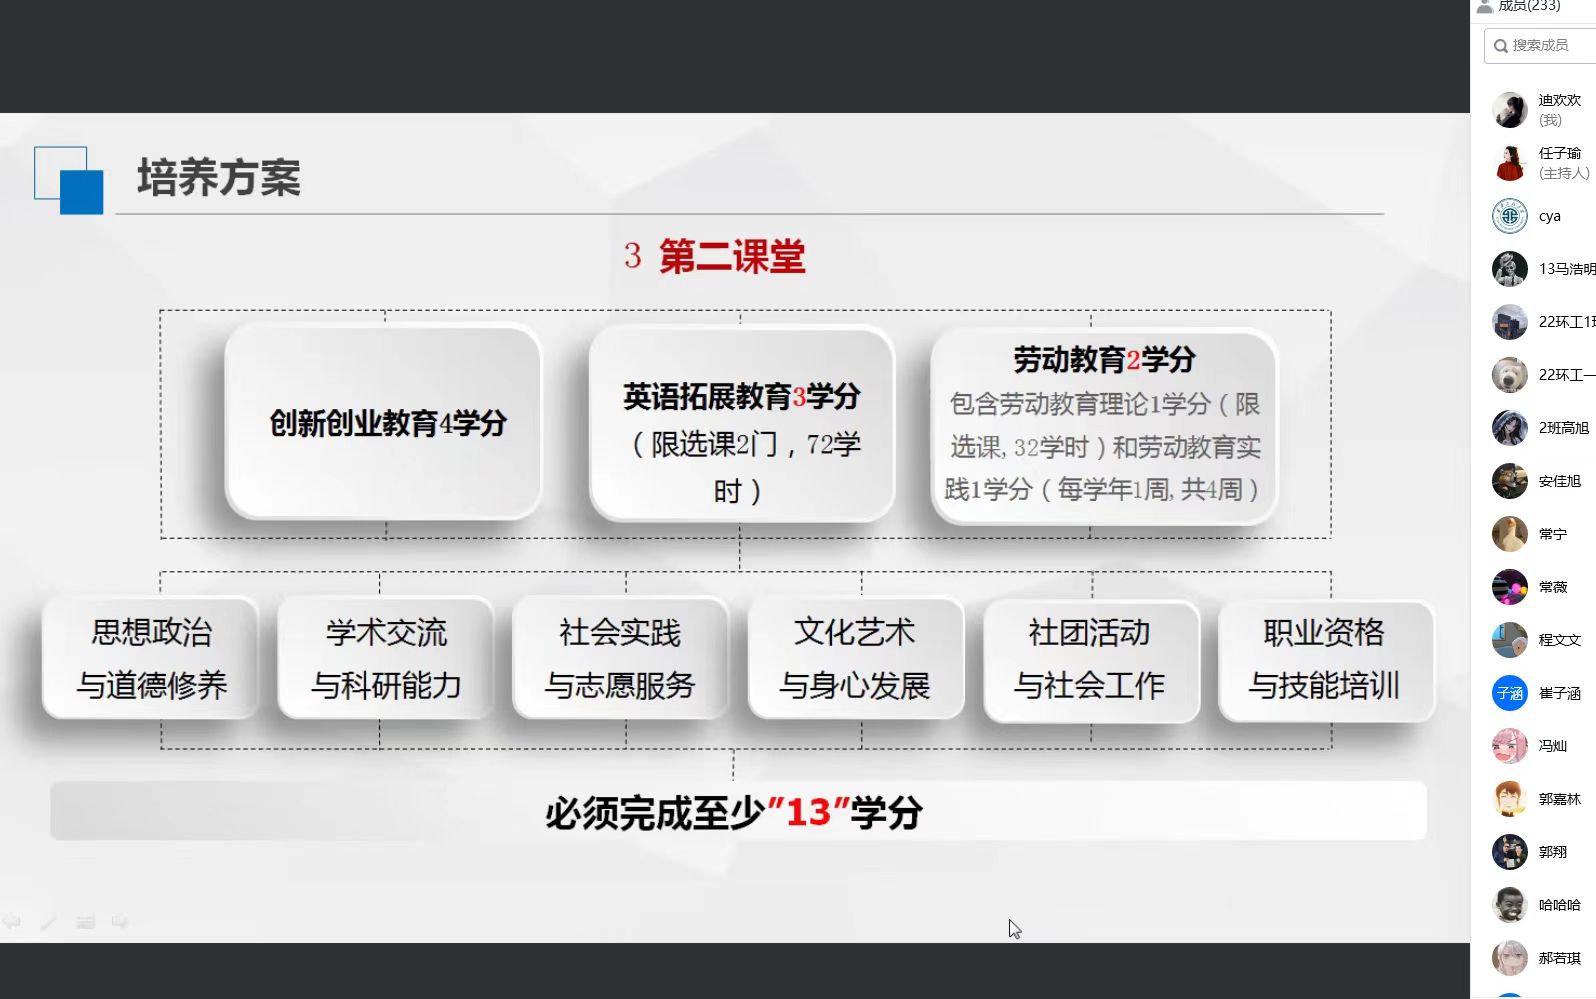
Task: Select member name 程文文
Action: tap(1559, 640)
